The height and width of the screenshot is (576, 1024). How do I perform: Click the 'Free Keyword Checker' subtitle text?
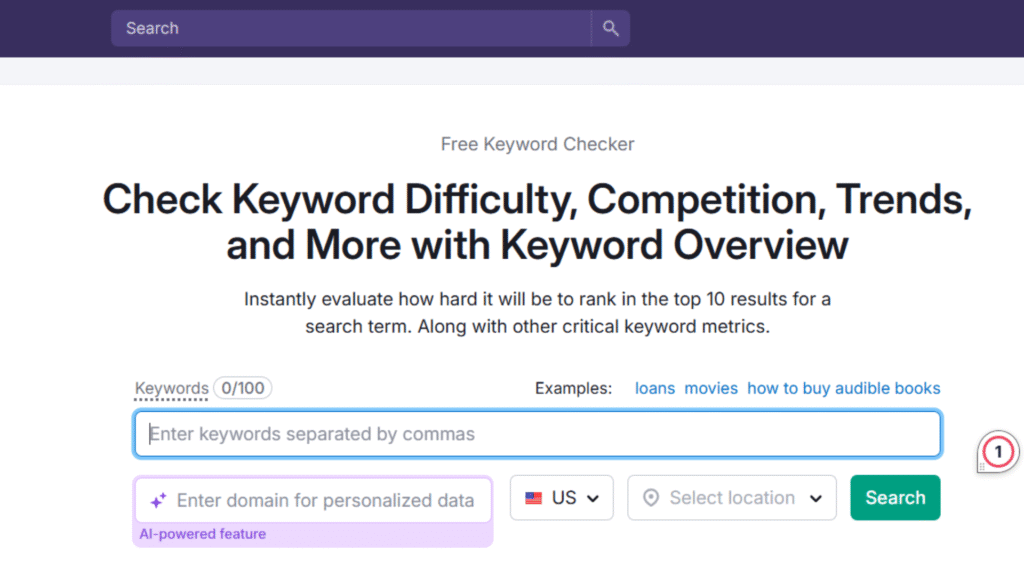(x=537, y=144)
